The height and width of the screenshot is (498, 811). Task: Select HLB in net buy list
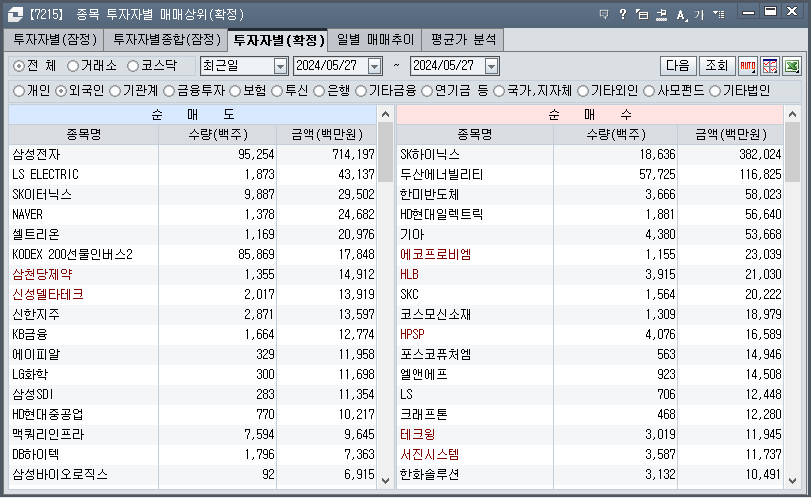(x=590, y=275)
